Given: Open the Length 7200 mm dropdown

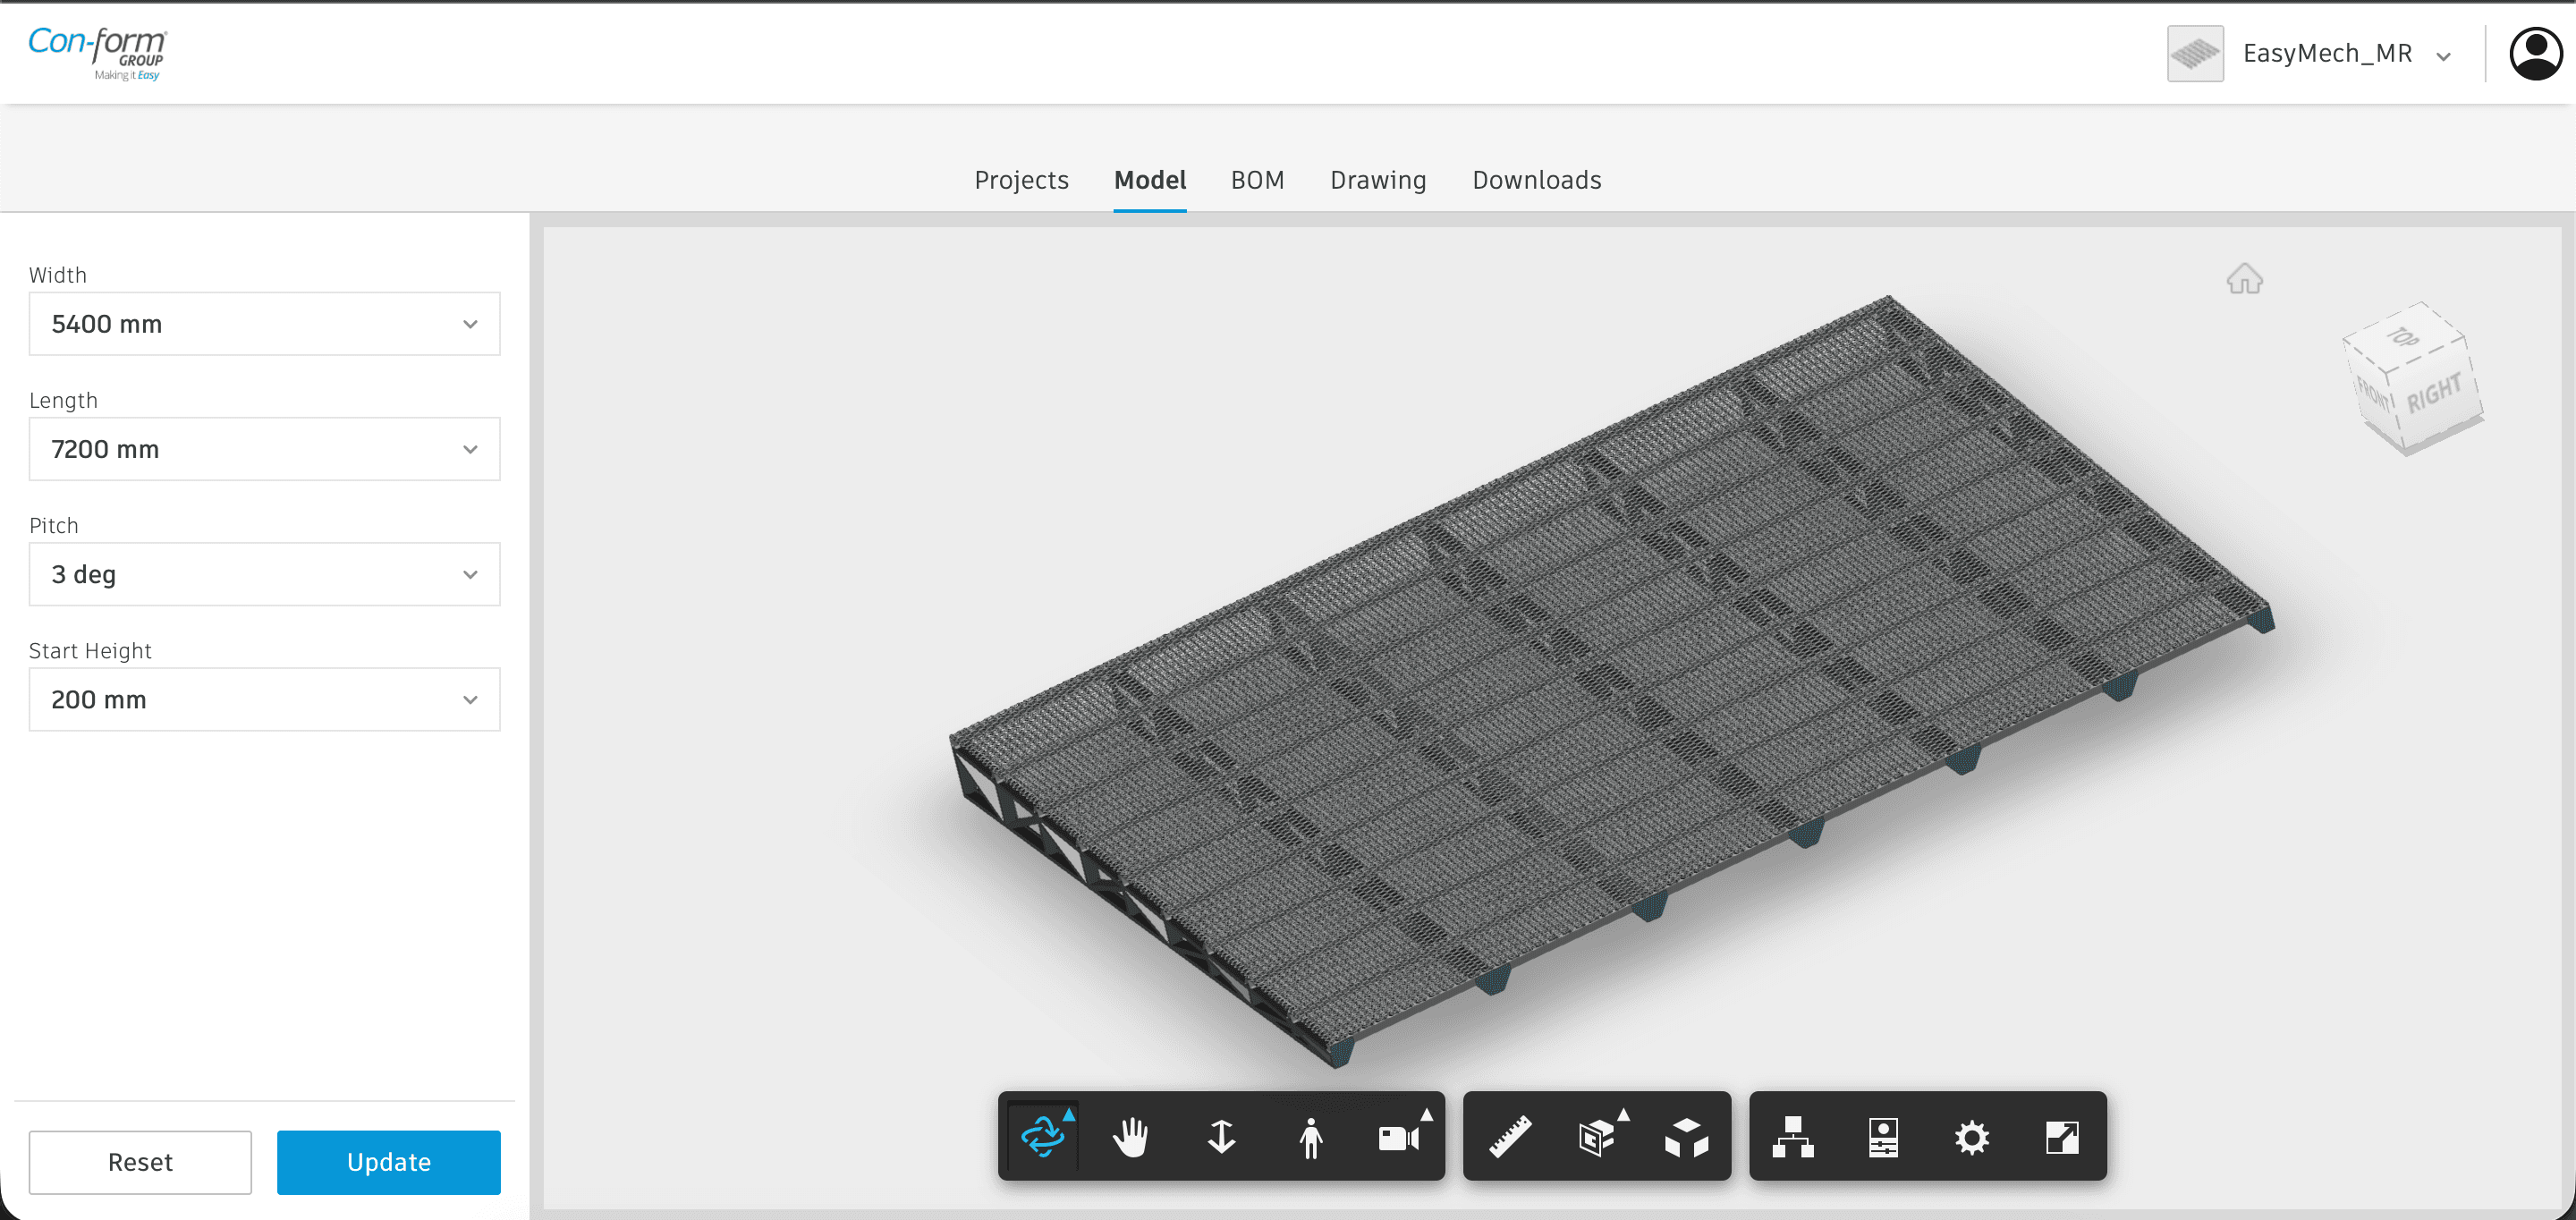Looking at the screenshot, I should [x=264, y=449].
